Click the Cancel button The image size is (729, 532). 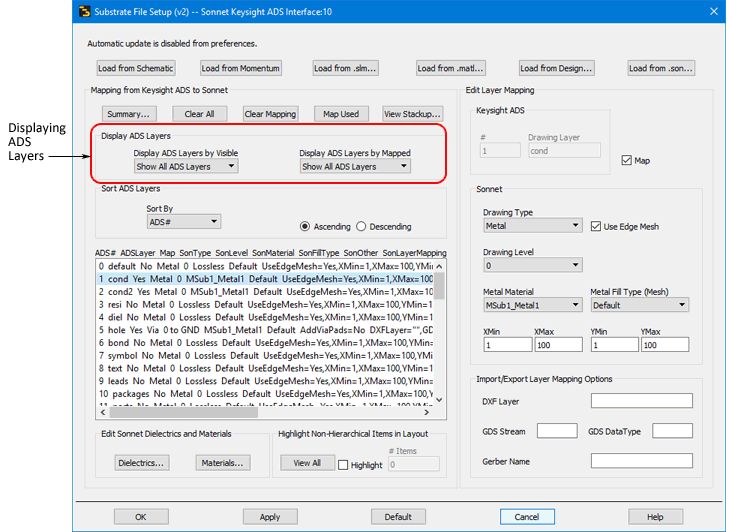(x=527, y=517)
